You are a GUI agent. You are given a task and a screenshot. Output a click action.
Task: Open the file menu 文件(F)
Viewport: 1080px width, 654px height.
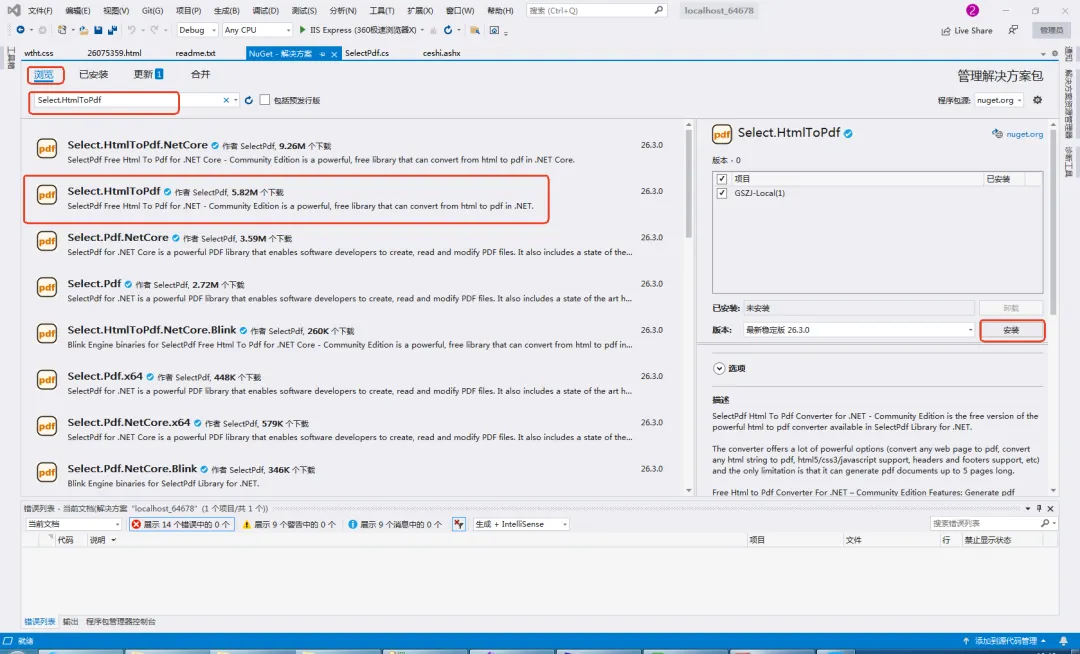point(40,10)
